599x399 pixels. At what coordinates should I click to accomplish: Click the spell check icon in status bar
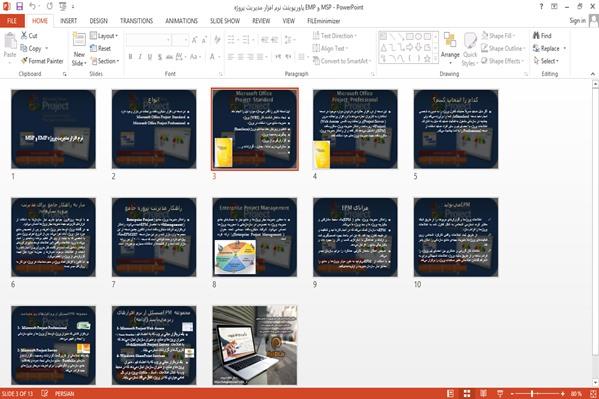45,393
